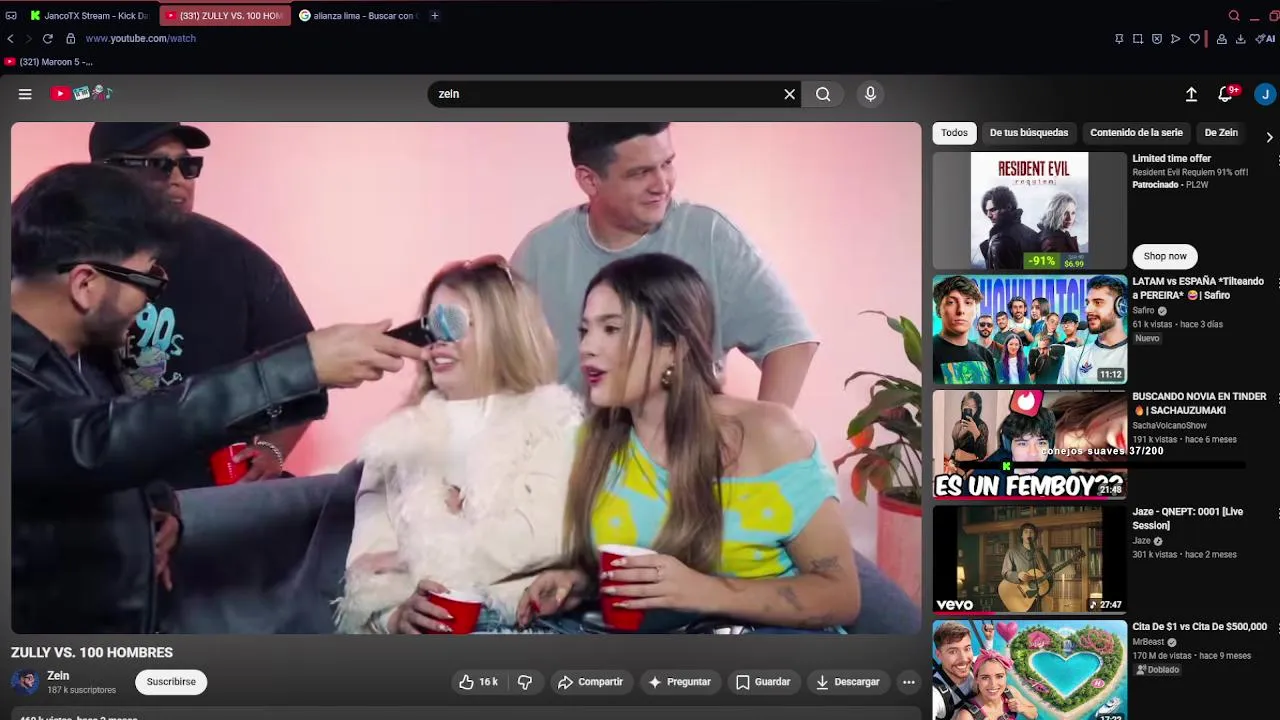Screen dimensions: 1280x720
Task: Show more filter chips with right chevron
Action: pos(1269,137)
